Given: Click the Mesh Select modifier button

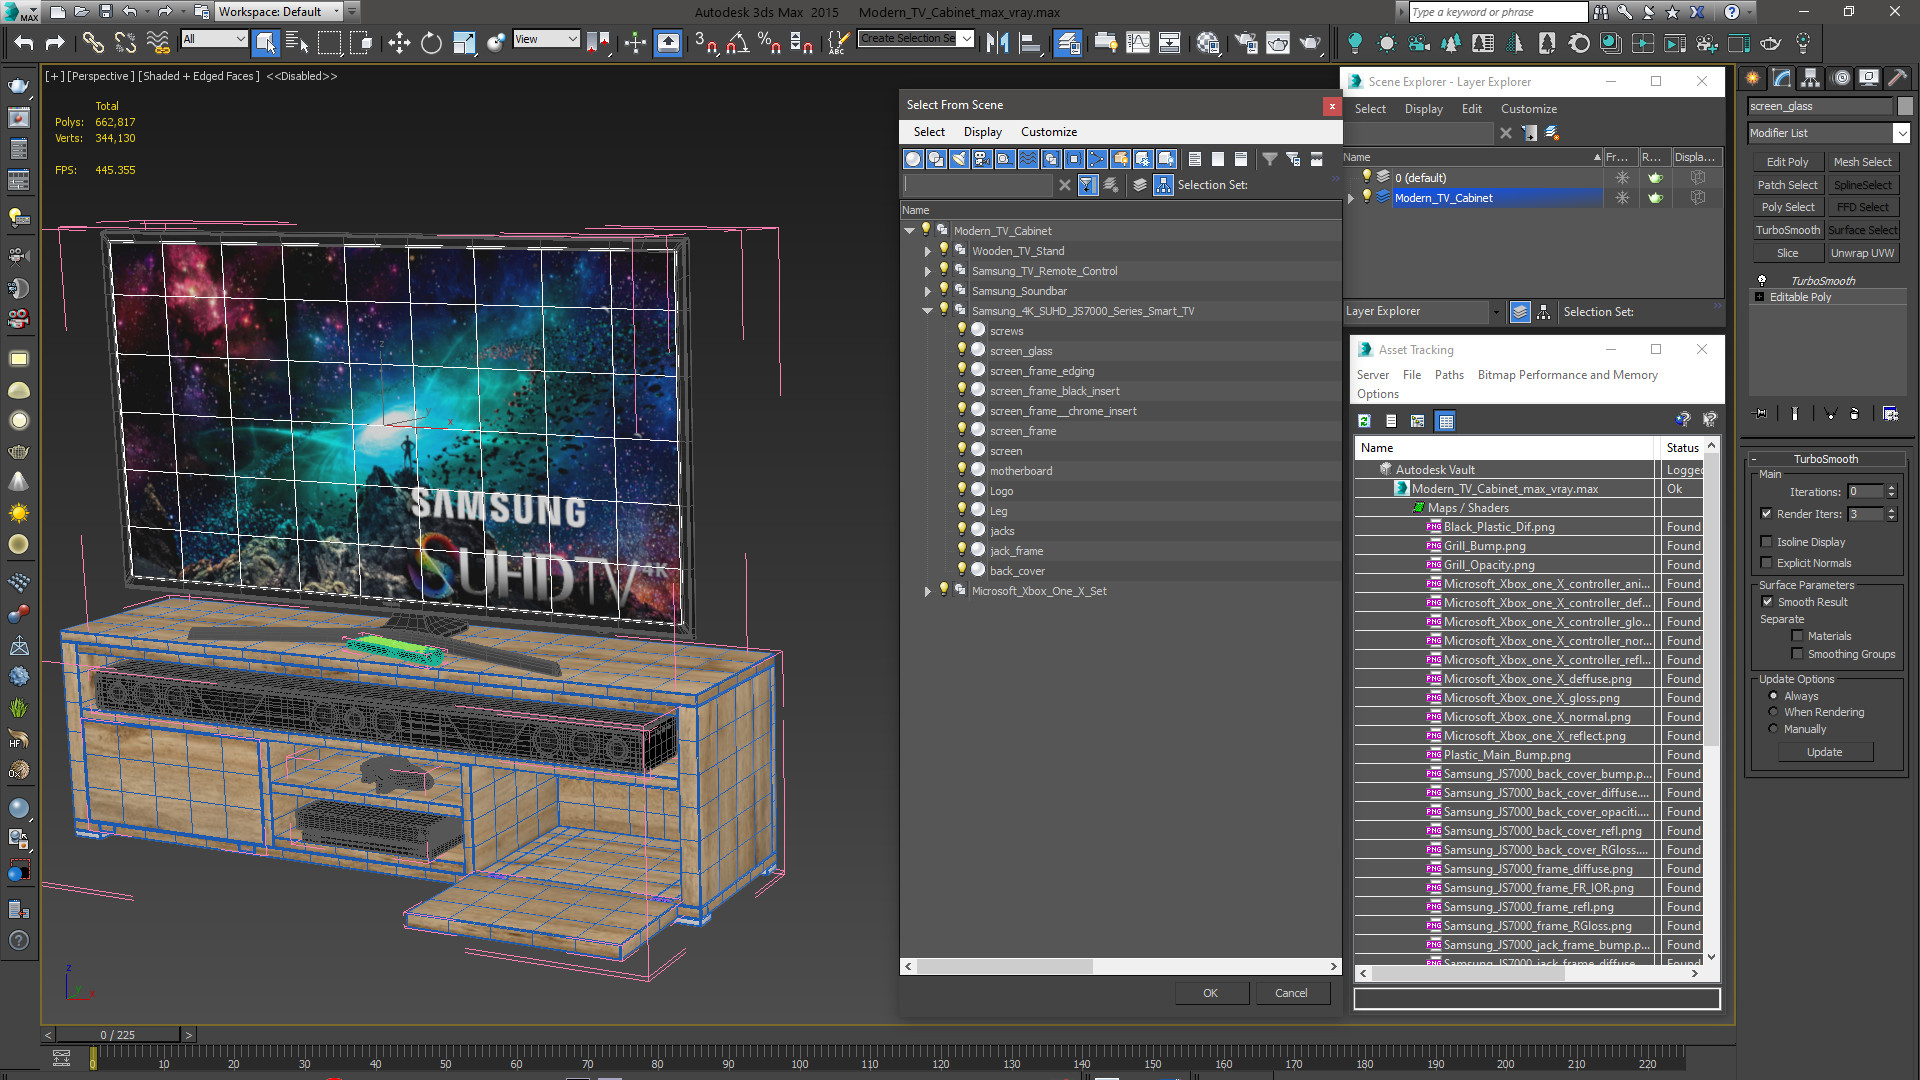Looking at the screenshot, I should (x=1862, y=162).
